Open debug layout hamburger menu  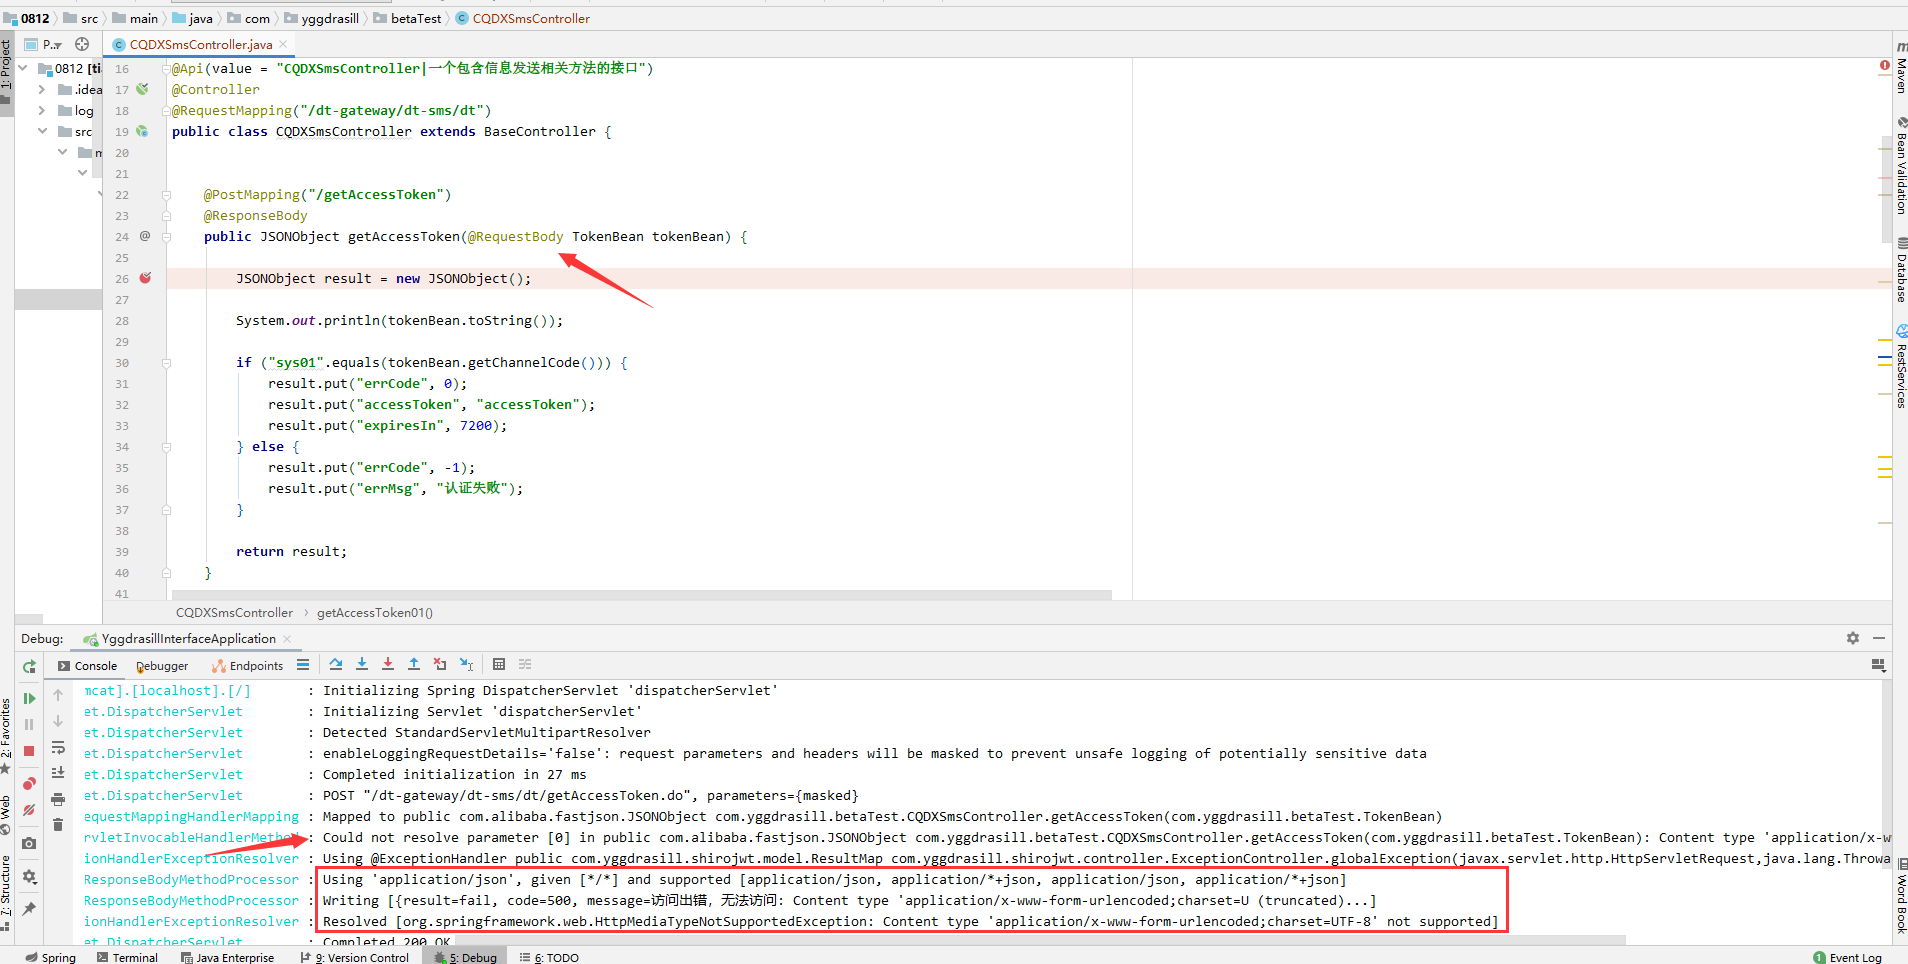pyautogui.click(x=303, y=665)
